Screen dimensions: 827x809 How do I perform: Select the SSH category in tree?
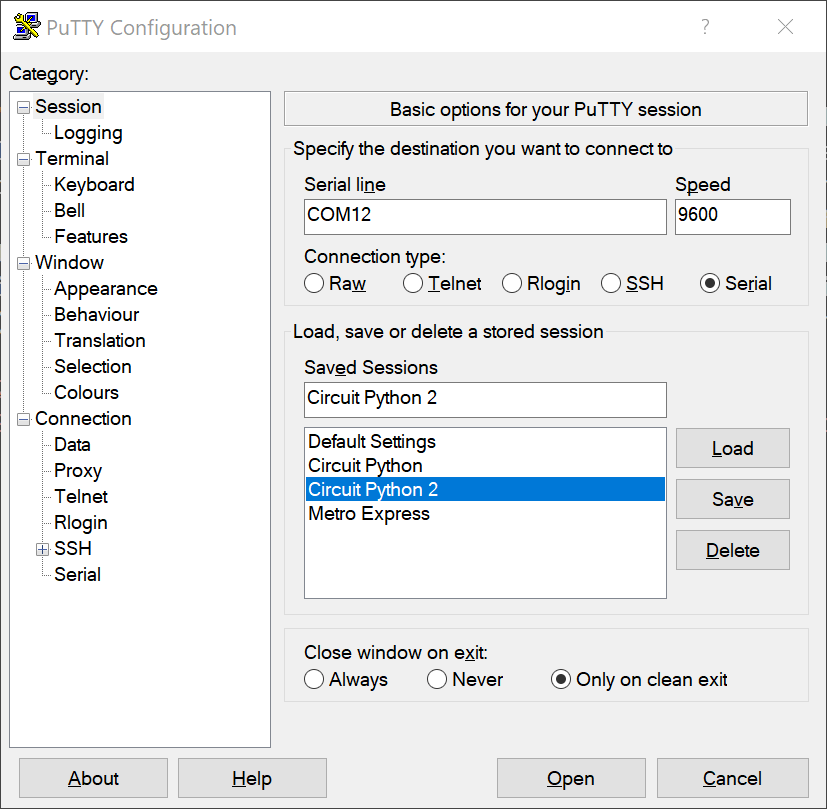point(73,548)
